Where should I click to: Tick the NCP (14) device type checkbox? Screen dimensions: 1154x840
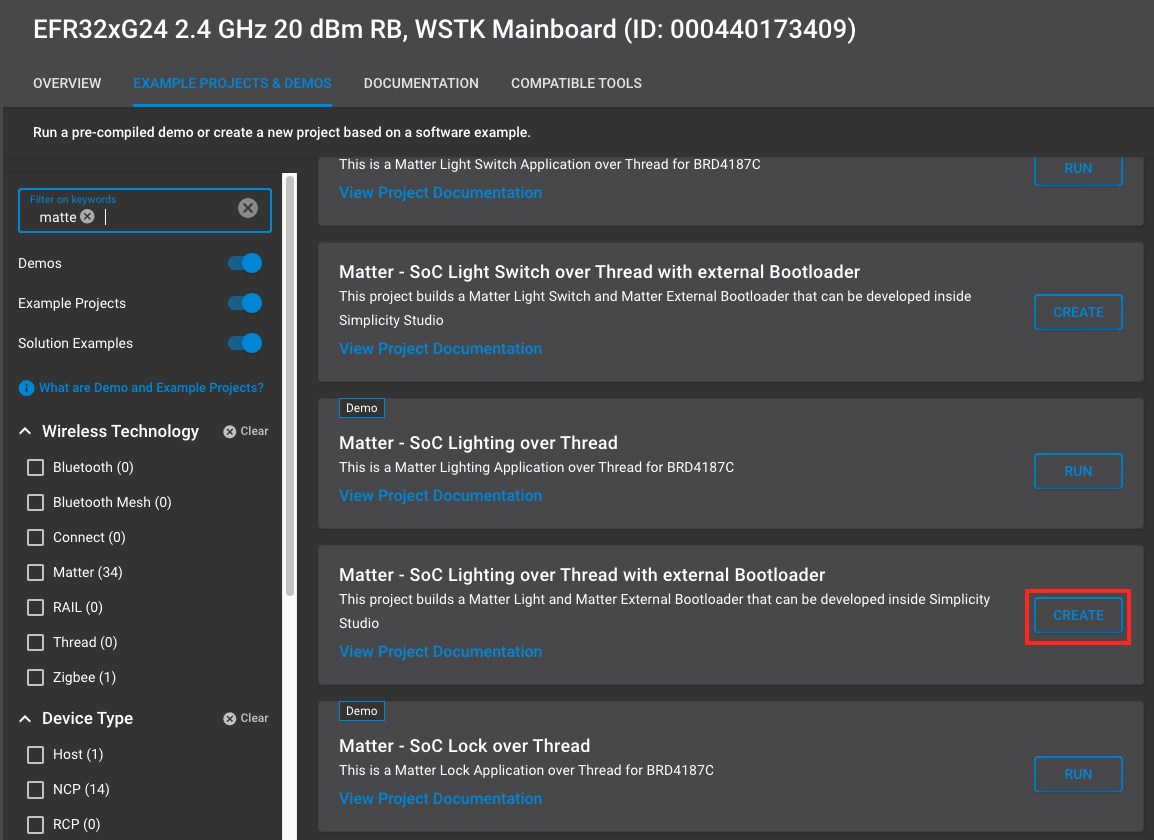point(36,789)
